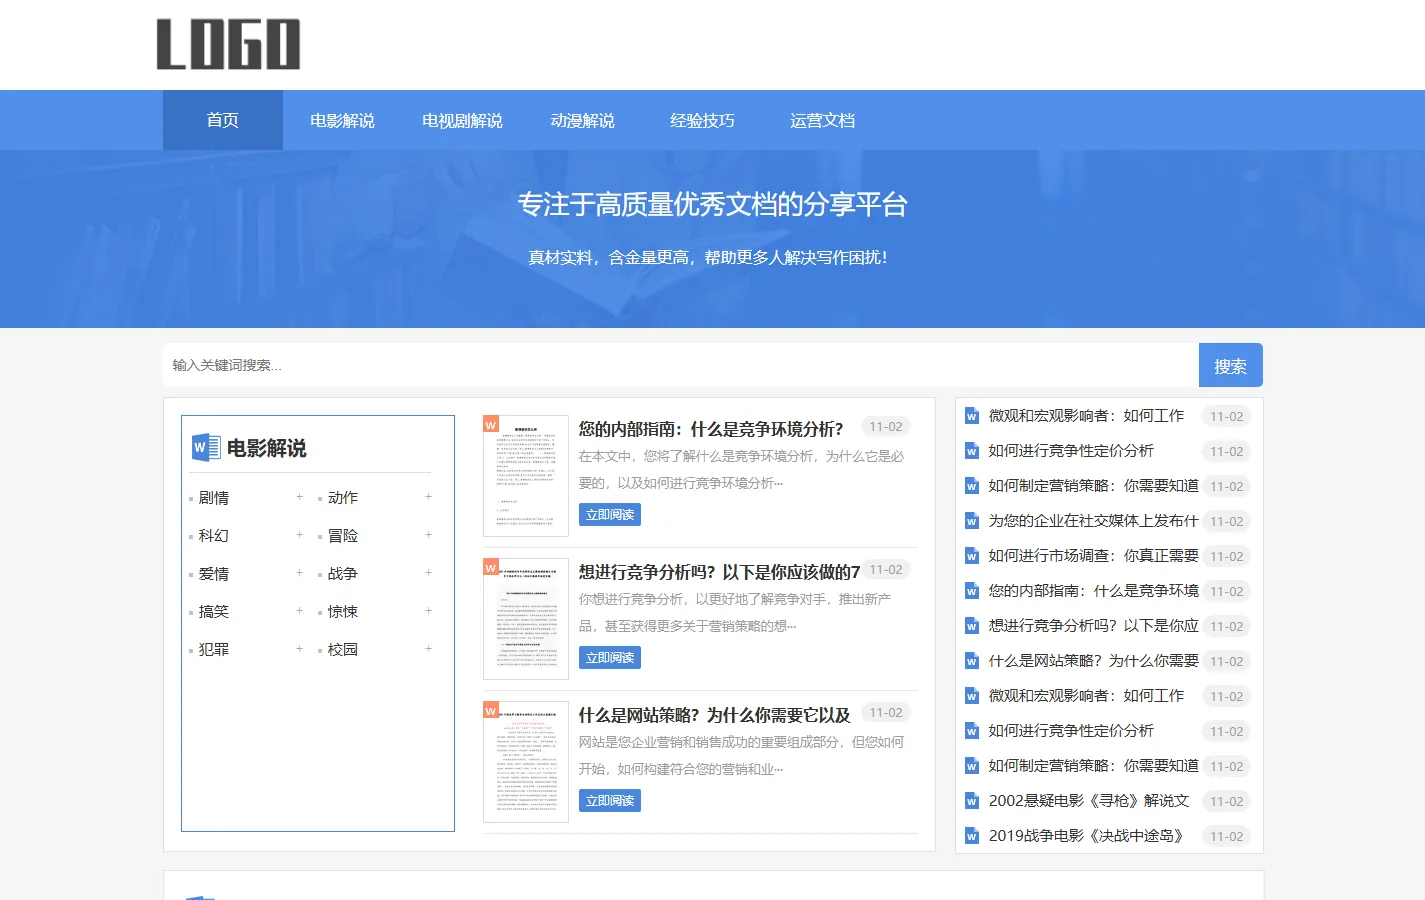Go to 电影解说 in navigation bar
Image resolution: width=1425 pixels, height=900 pixels.
(x=342, y=120)
